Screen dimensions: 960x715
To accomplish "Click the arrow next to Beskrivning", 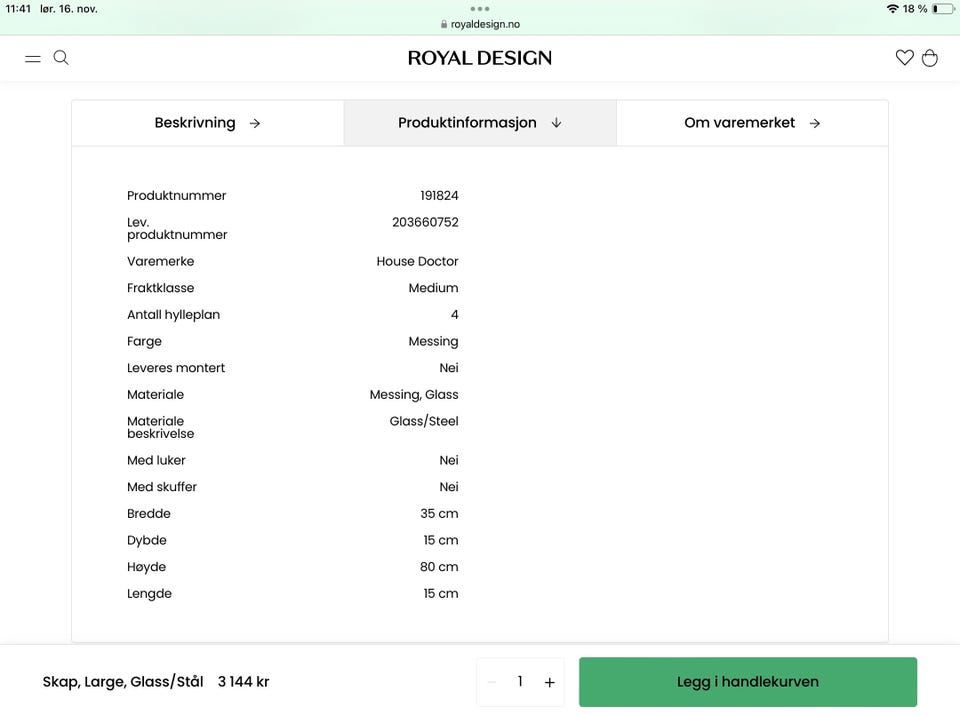I will [x=255, y=124].
